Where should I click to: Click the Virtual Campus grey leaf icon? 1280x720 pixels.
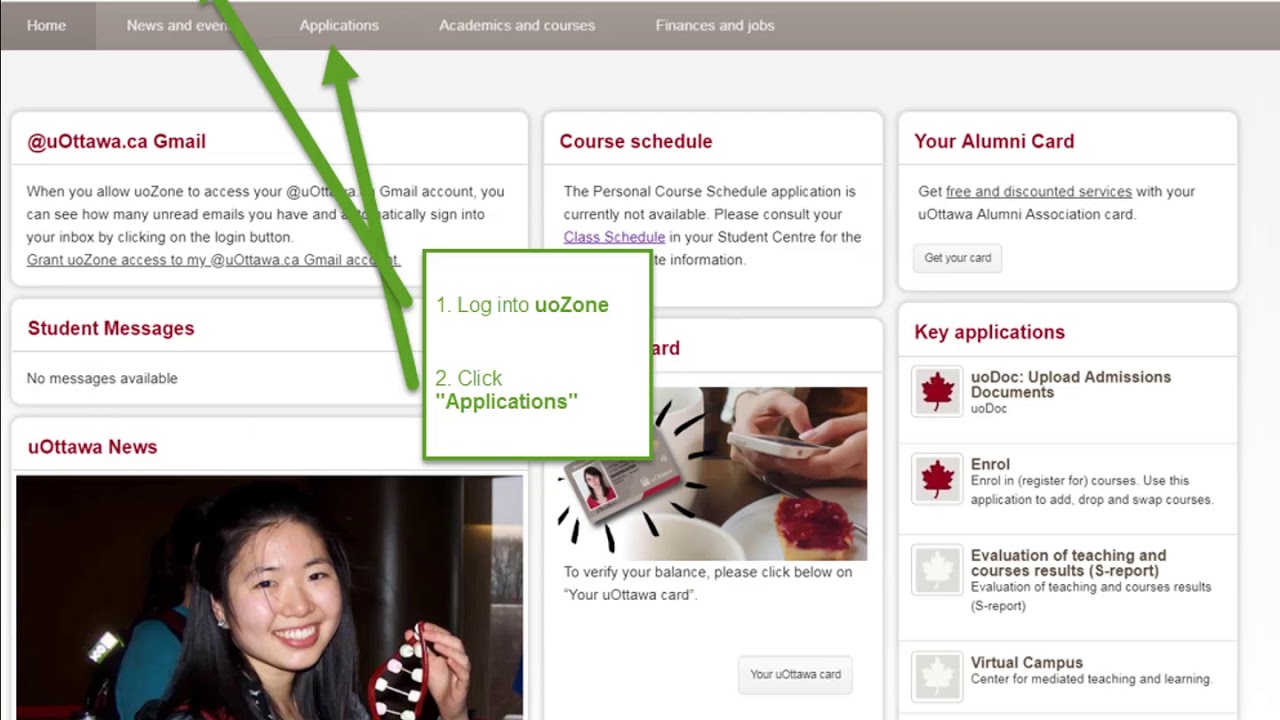[x=937, y=676]
